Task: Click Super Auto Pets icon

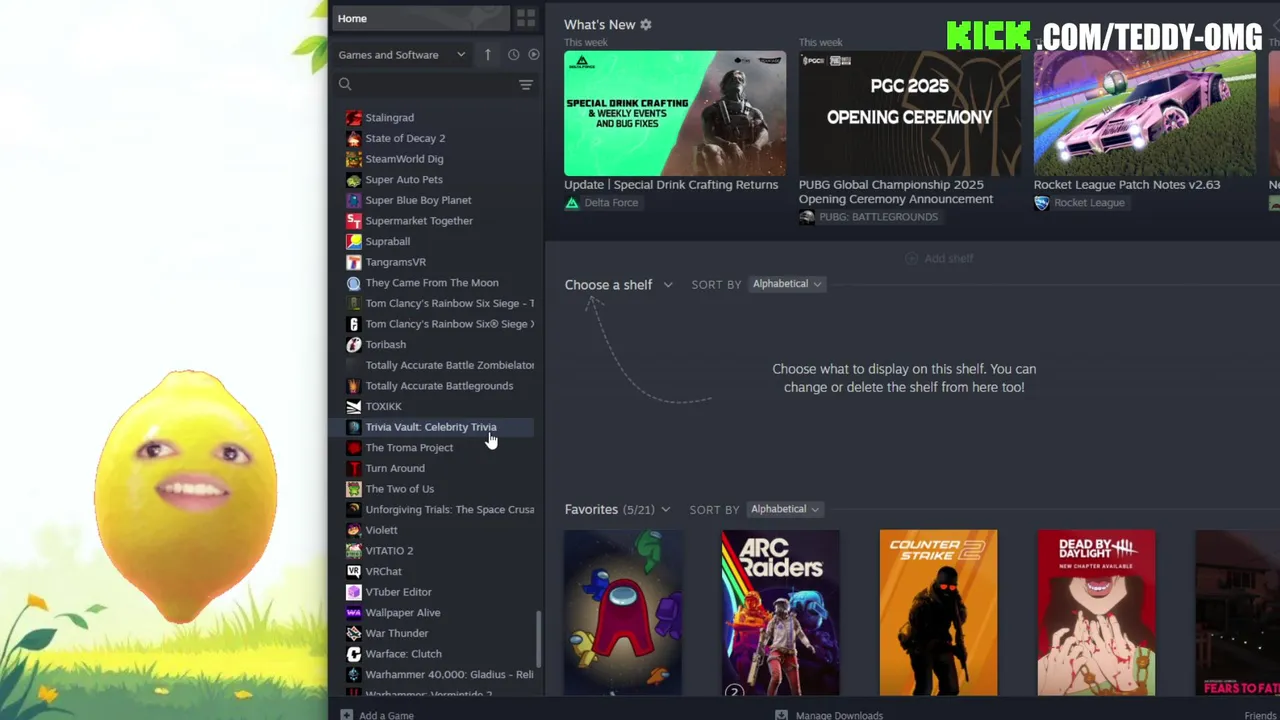Action: (x=353, y=180)
